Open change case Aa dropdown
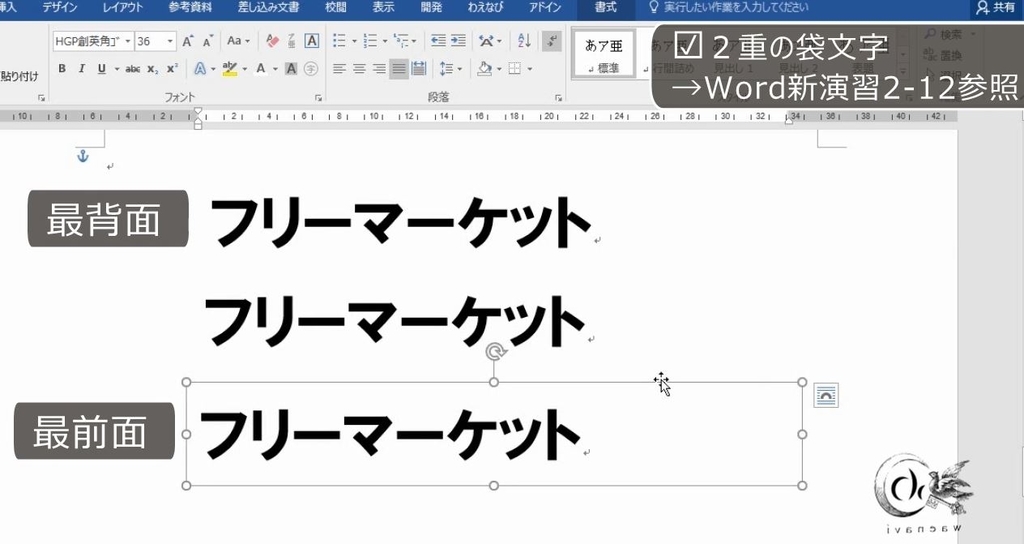This screenshot has width=1024, height=544. point(238,41)
